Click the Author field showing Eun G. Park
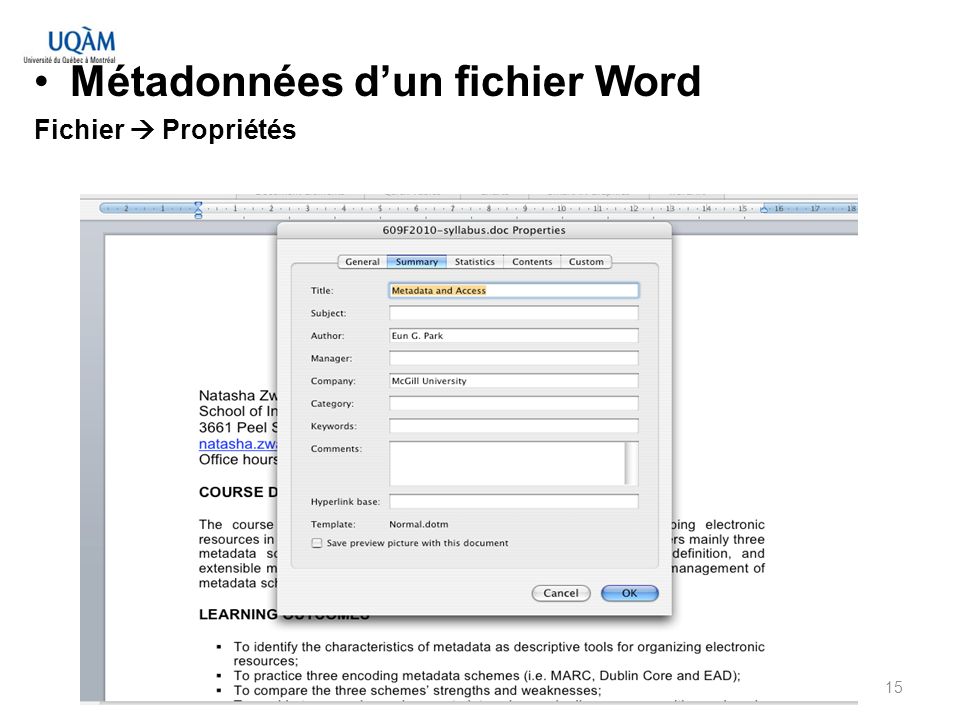The width and height of the screenshot is (960, 720). pos(514,336)
